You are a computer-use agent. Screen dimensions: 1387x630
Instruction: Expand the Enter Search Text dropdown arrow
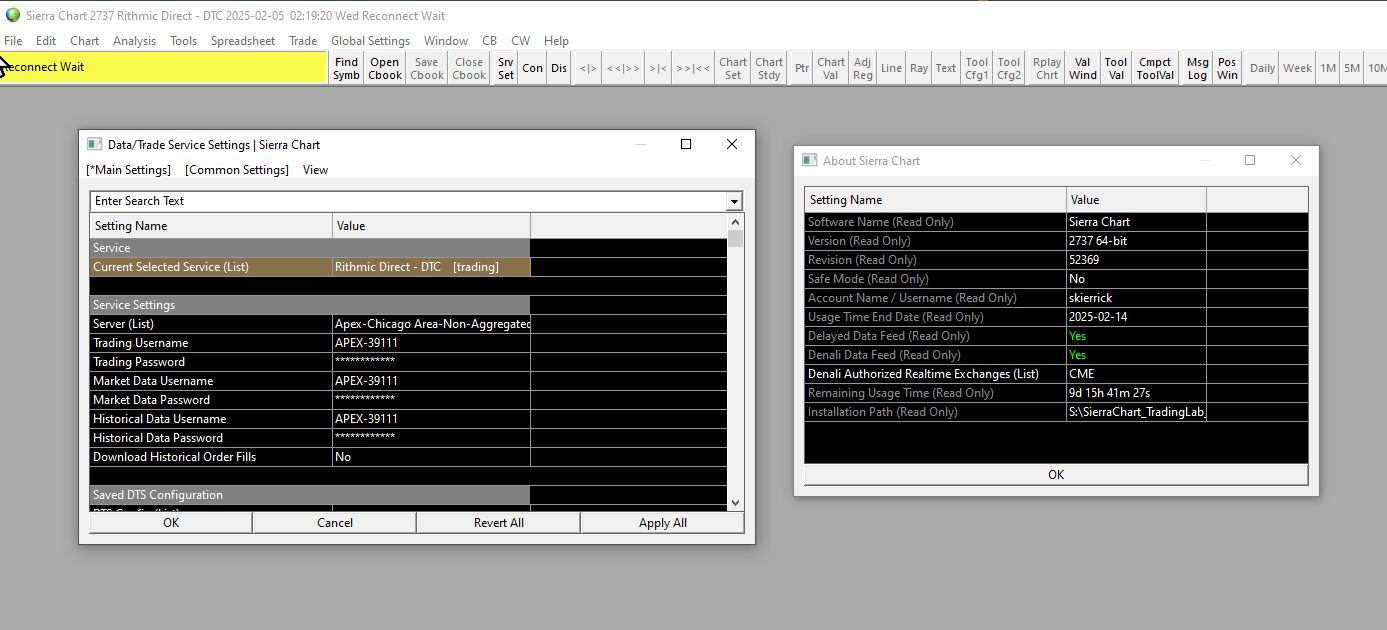pyautogui.click(x=736, y=201)
